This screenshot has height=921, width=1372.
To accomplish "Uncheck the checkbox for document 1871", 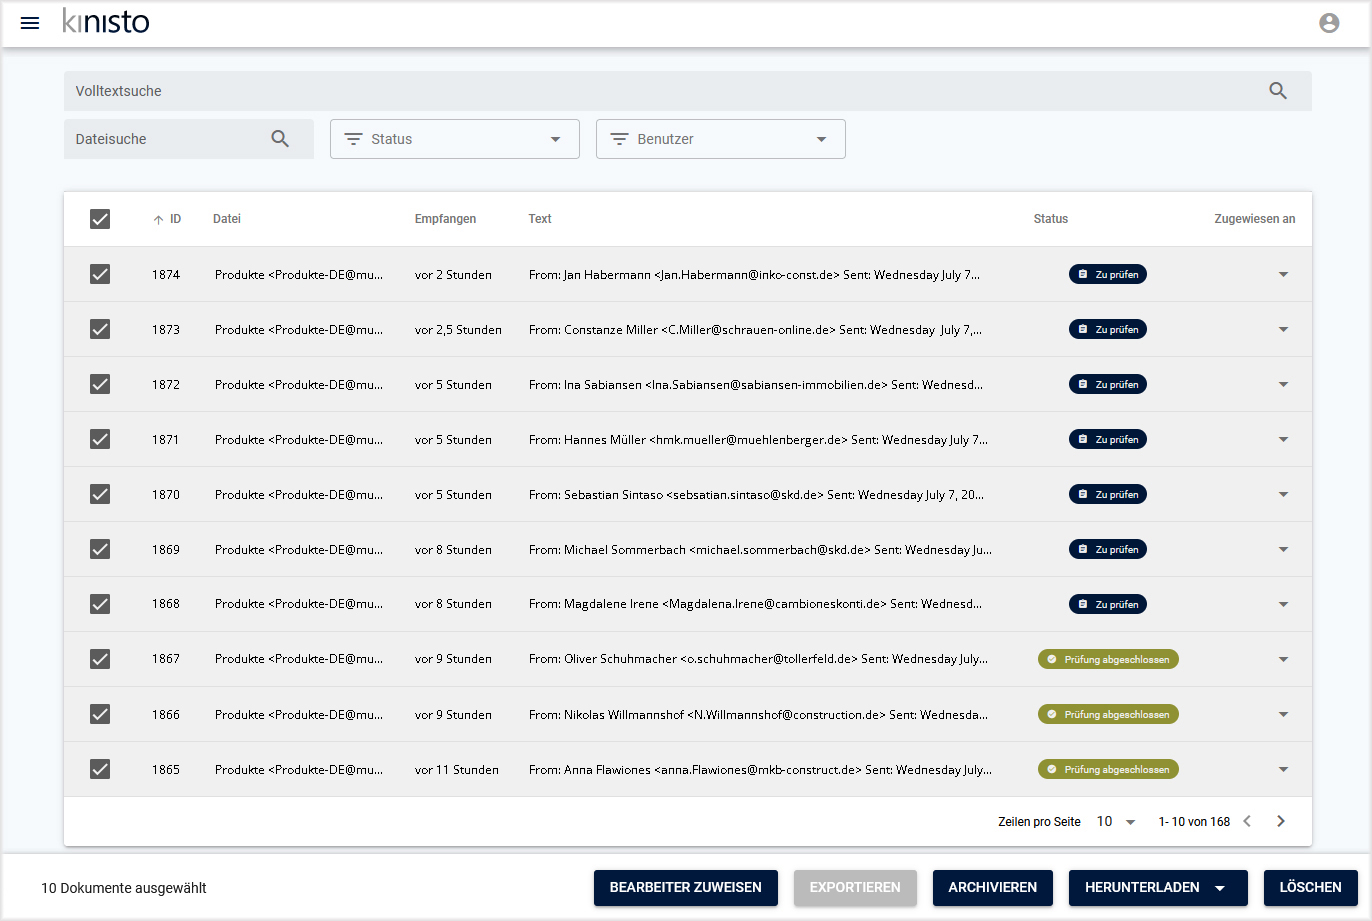I will [x=100, y=439].
